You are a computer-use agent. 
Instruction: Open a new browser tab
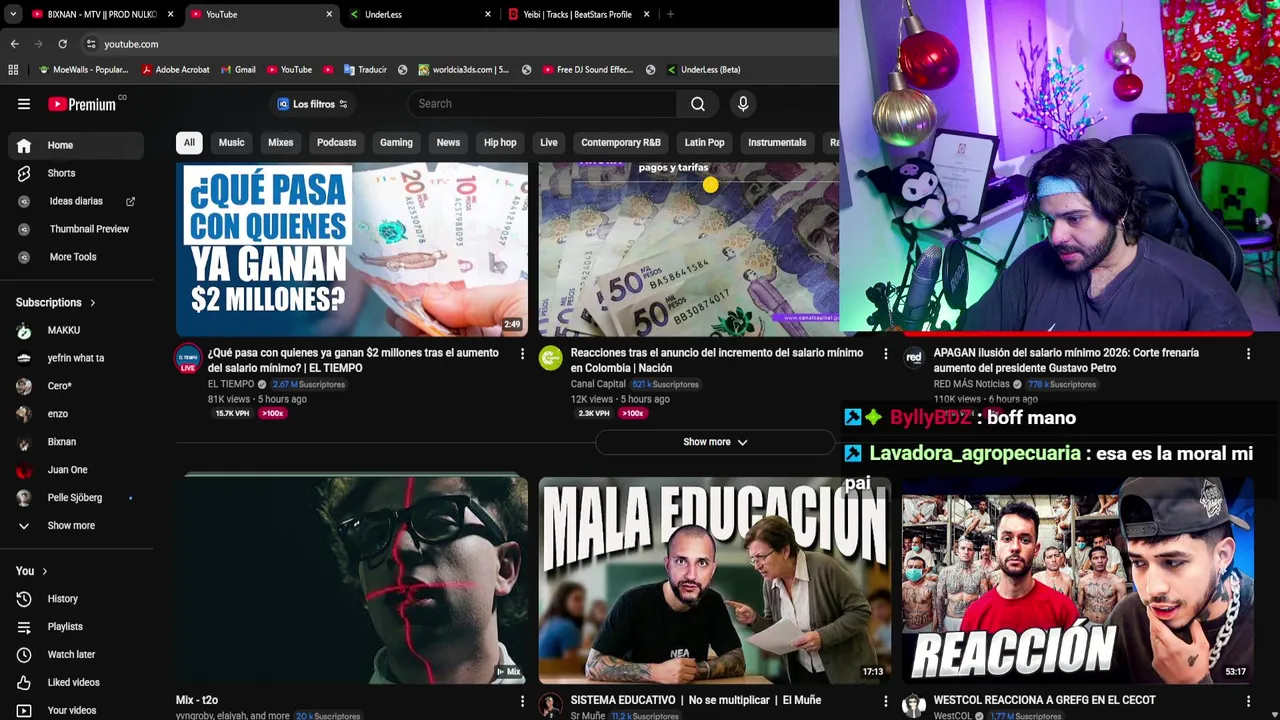(670, 14)
